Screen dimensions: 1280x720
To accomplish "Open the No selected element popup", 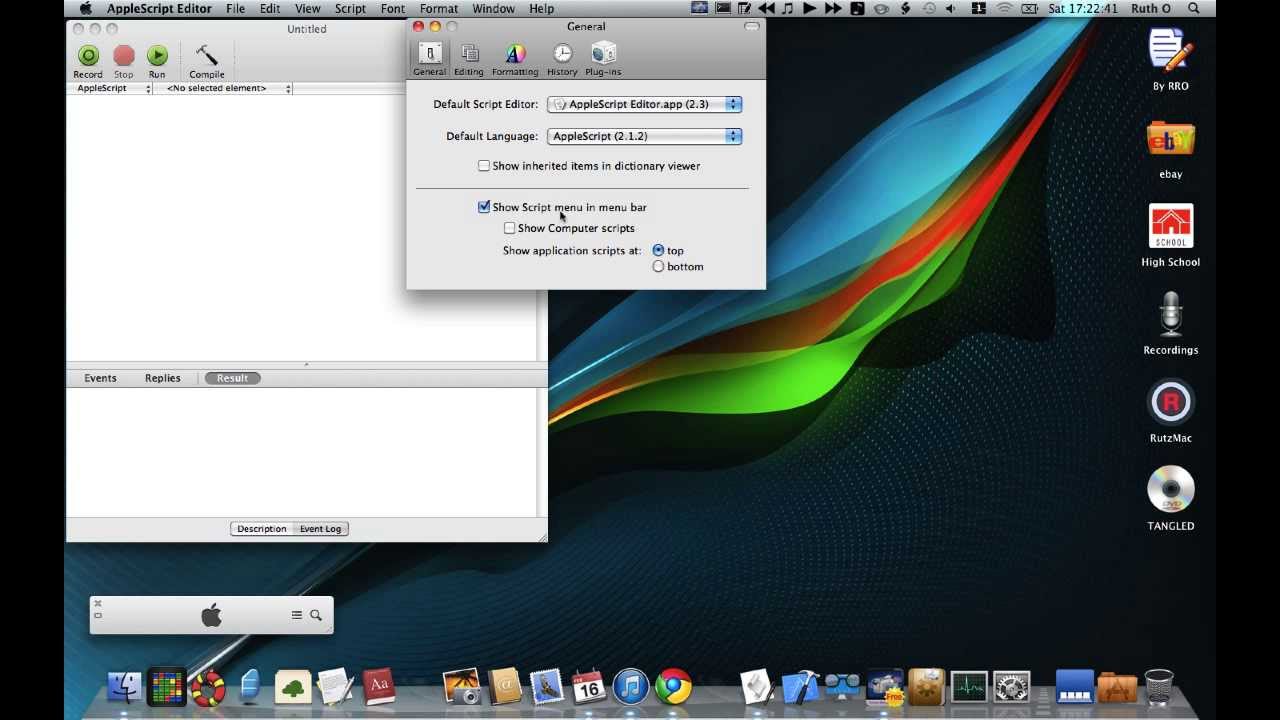I will pos(224,88).
